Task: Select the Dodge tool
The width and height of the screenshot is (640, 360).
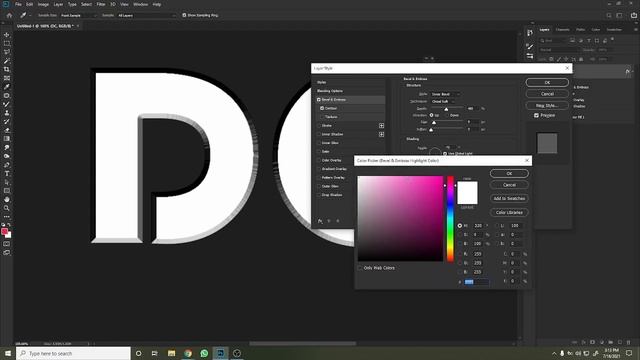Action: 7,156
